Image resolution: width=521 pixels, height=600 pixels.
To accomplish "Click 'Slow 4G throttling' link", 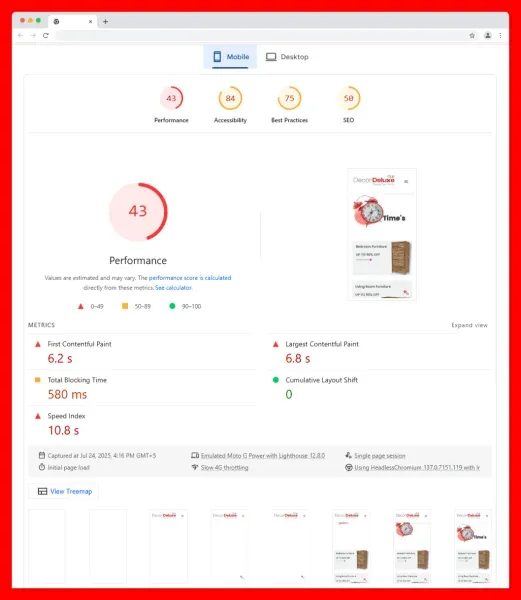I will click(x=225, y=468).
